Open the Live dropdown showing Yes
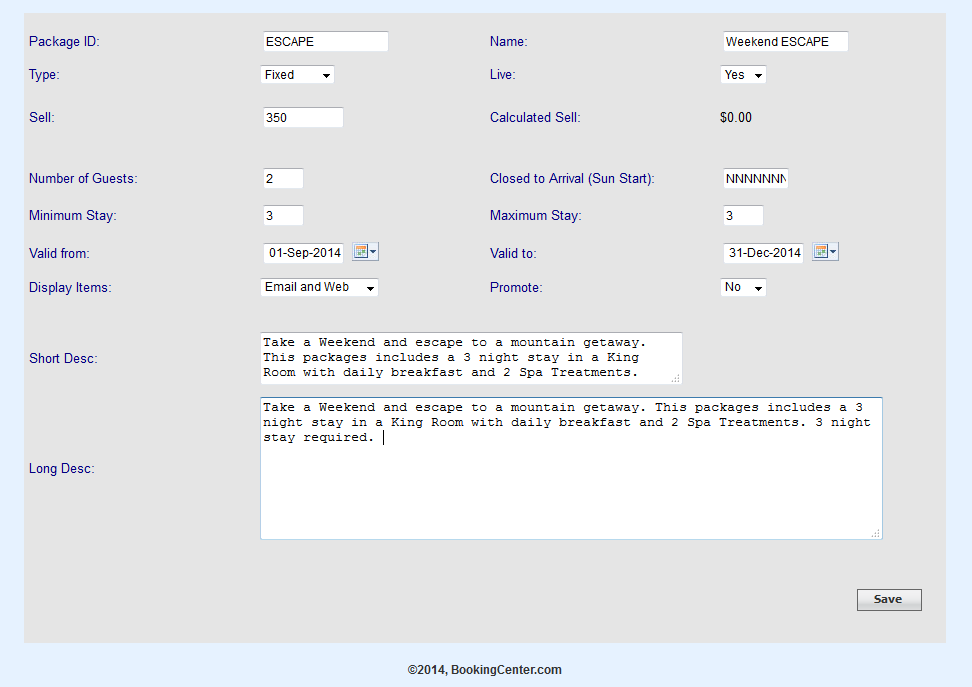972x687 pixels. (x=743, y=75)
